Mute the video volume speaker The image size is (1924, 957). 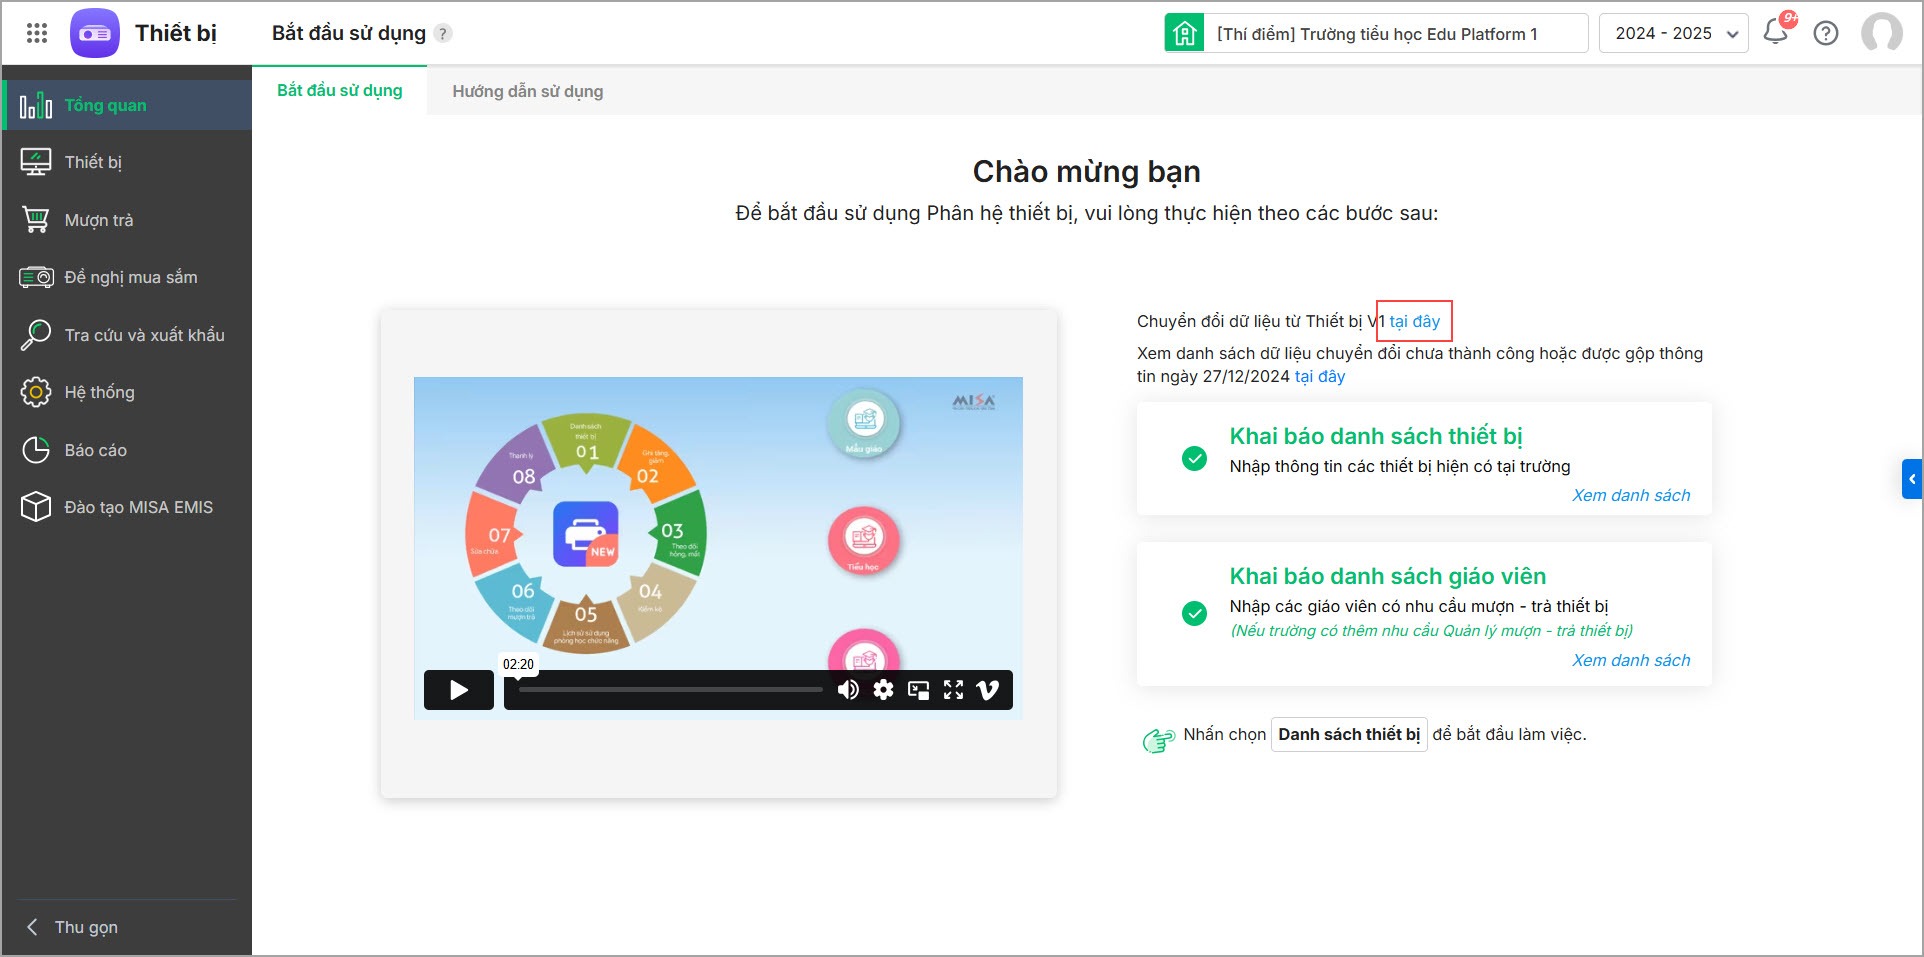(848, 689)
